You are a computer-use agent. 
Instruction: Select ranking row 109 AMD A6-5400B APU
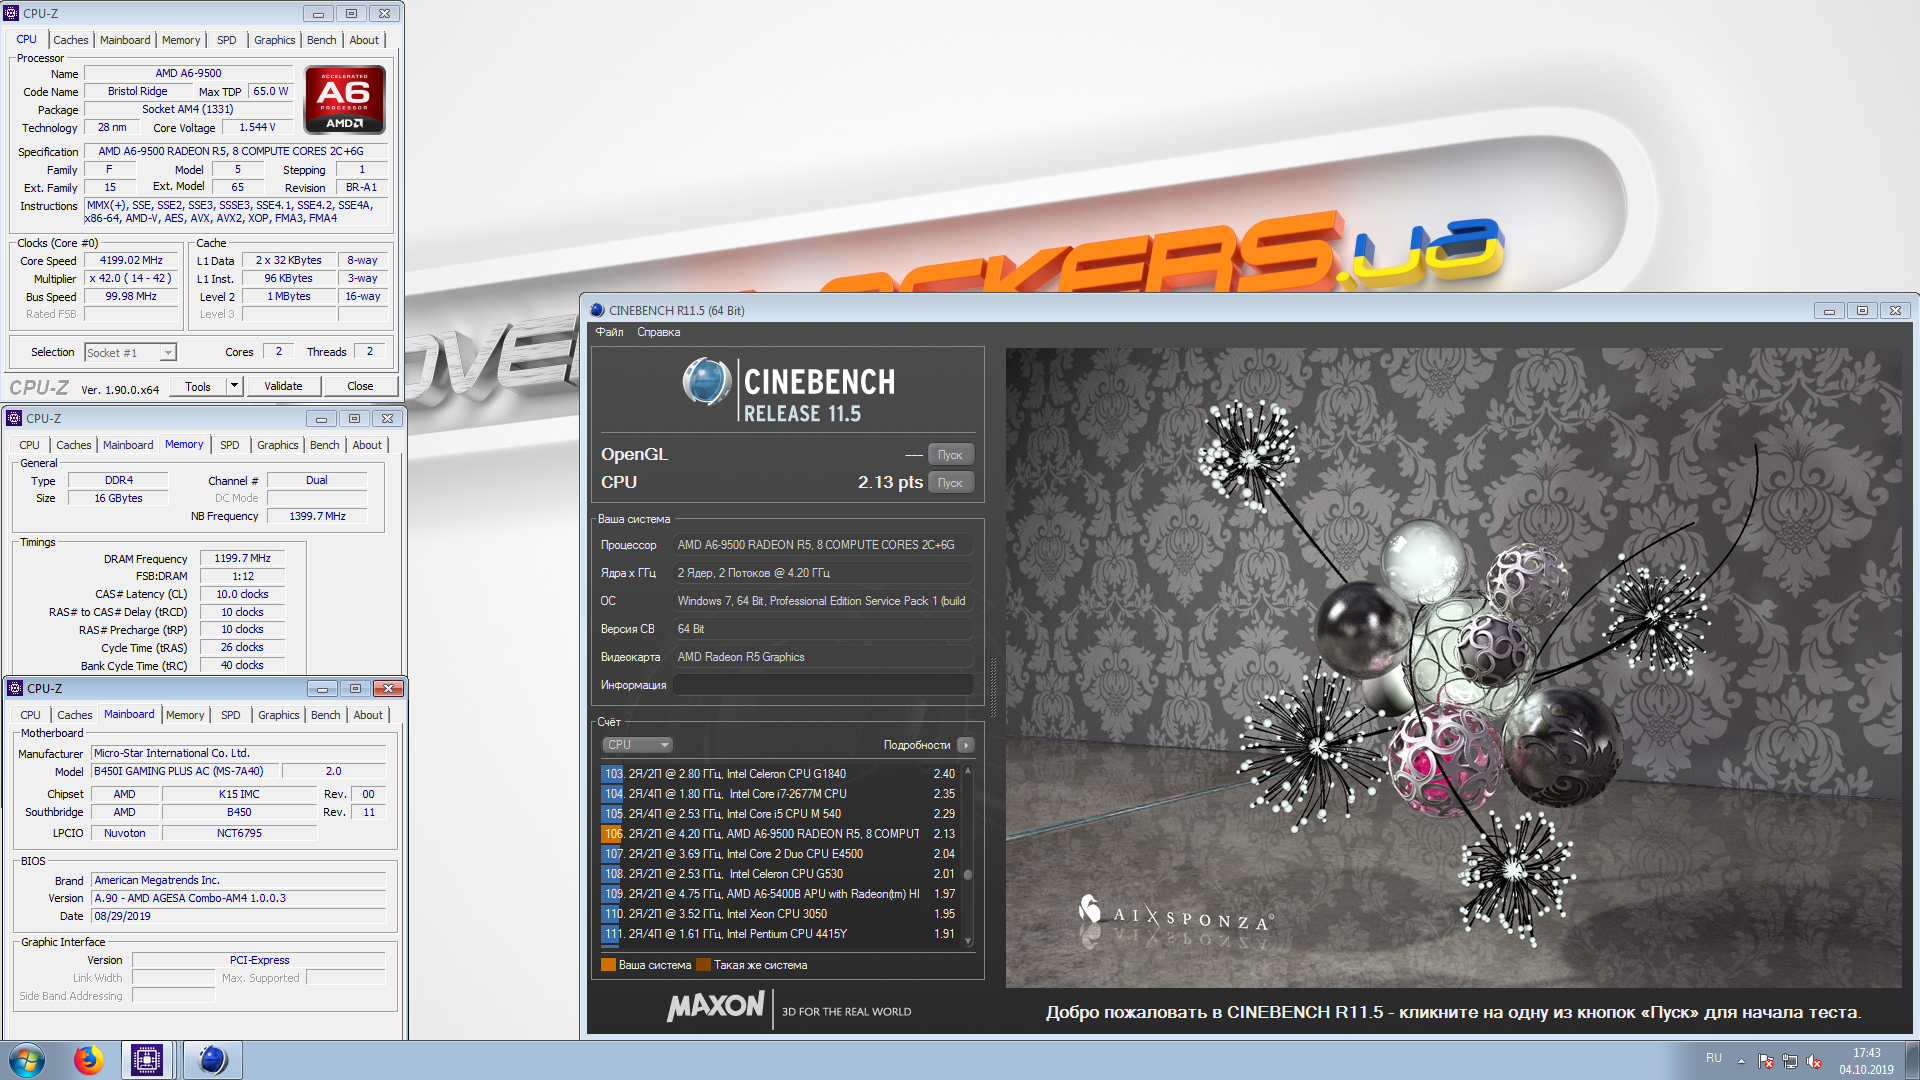coord(780,894)
